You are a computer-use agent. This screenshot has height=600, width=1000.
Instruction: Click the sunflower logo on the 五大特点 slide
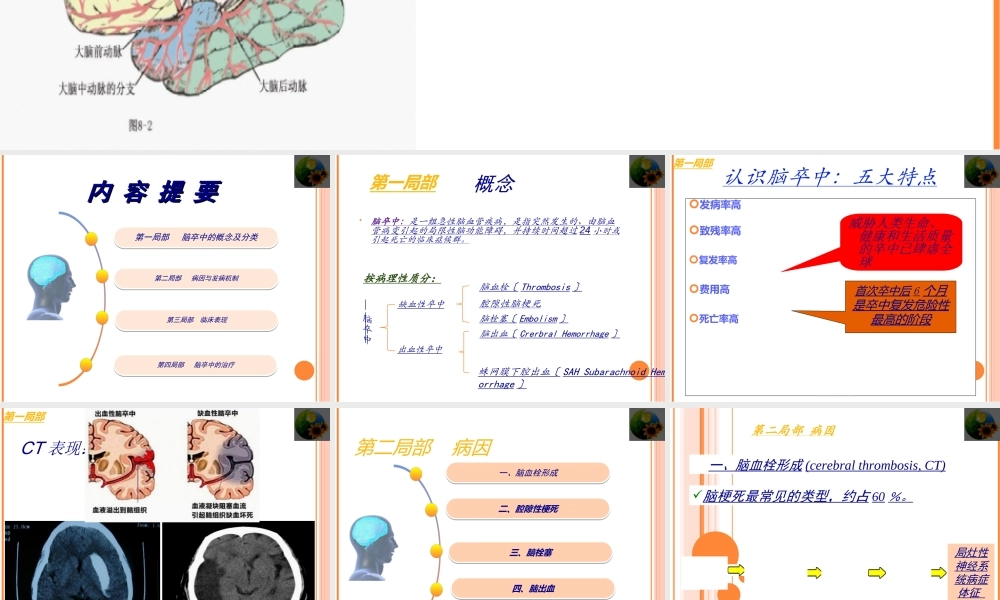(x=982, y=171)
